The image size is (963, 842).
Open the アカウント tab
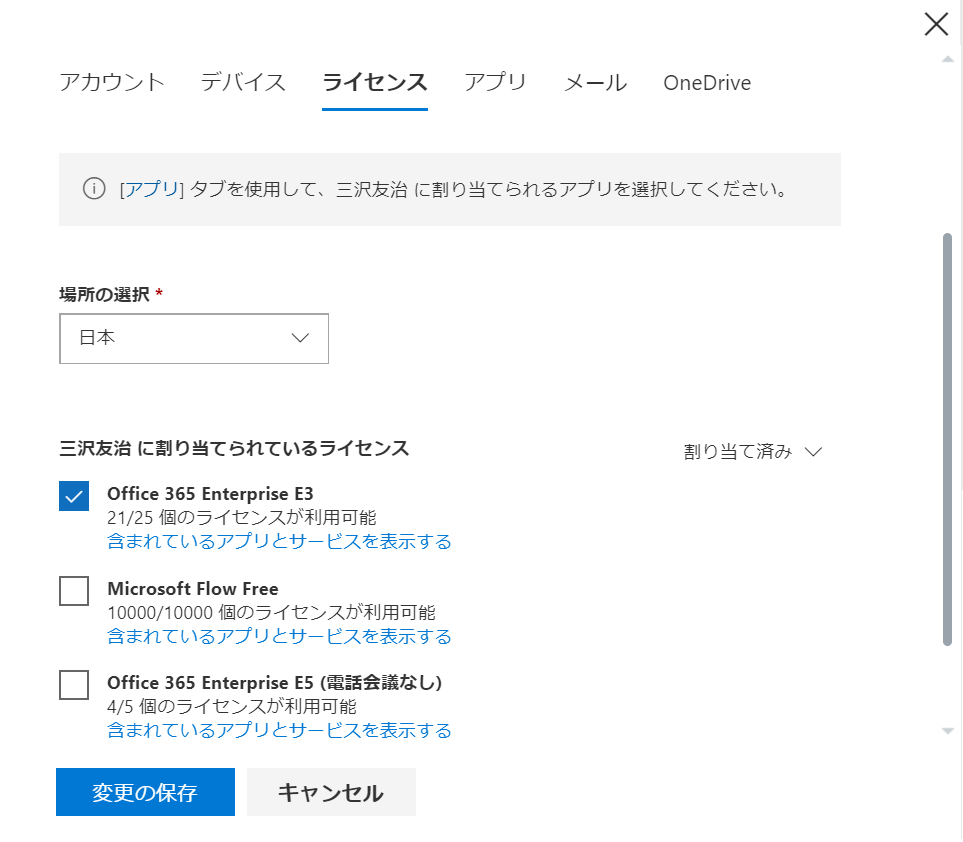(112, 82)
